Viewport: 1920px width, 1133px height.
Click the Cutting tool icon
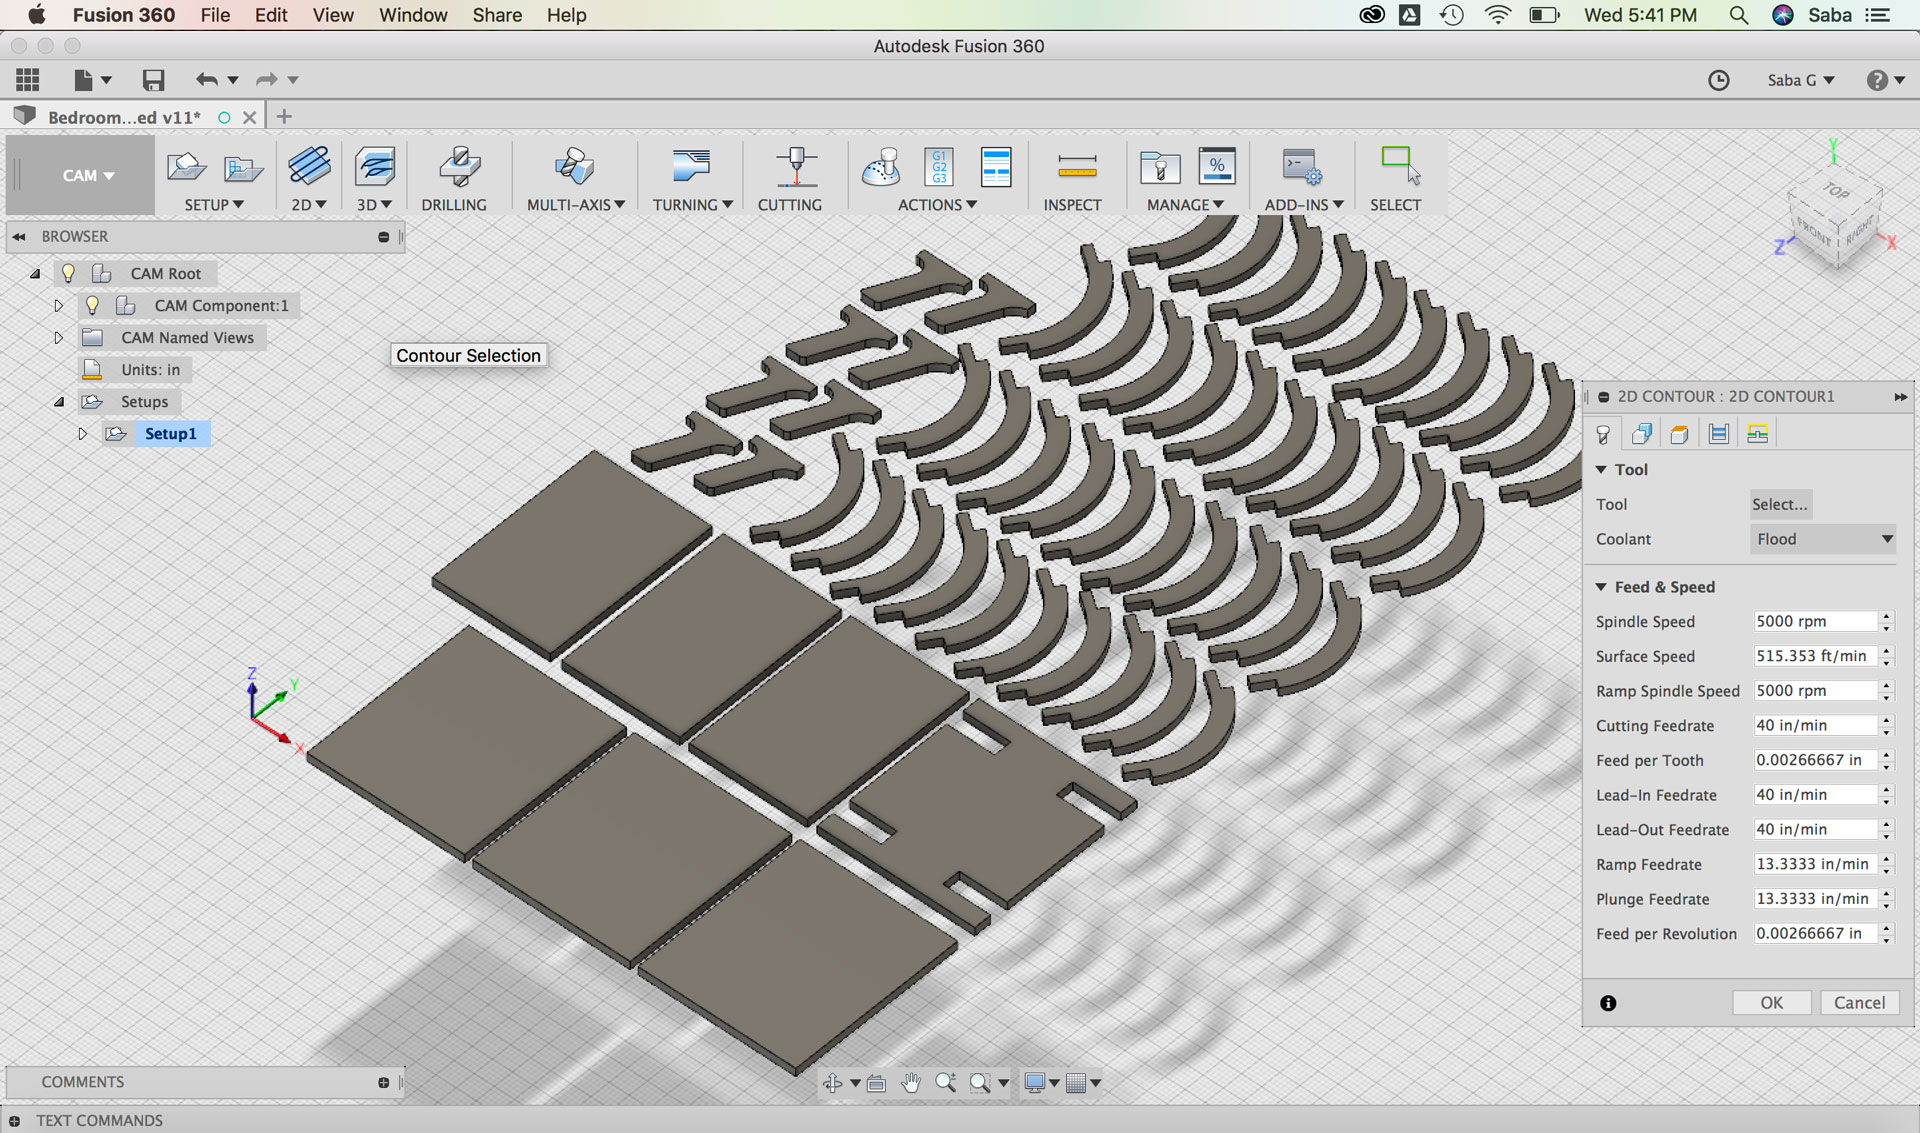click(x=795, y=167)
